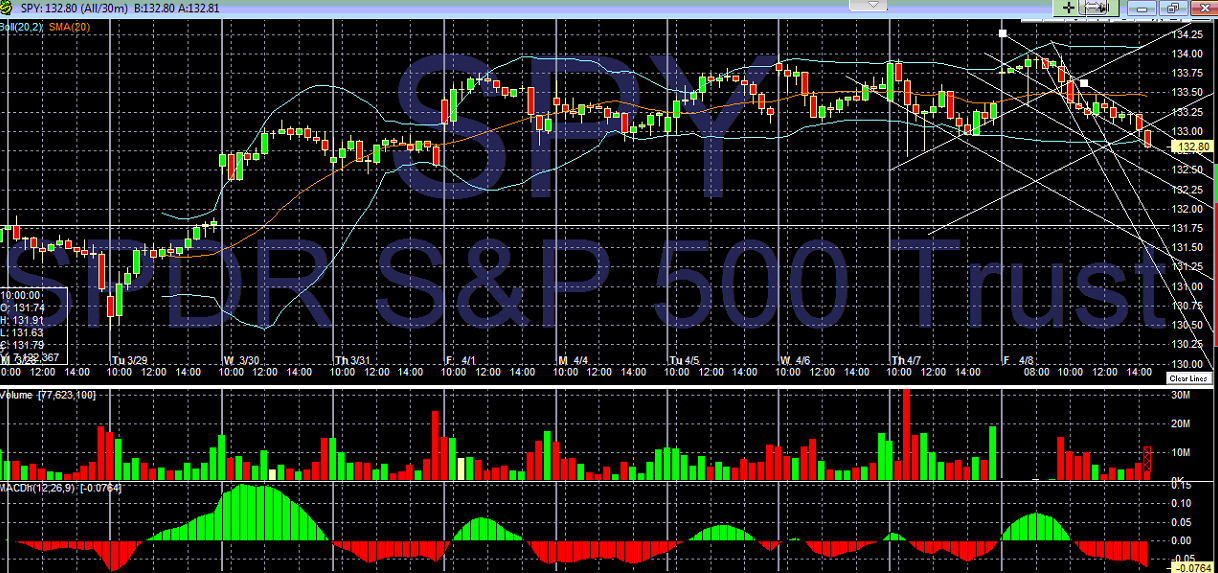
Task: Click the Tu 3/29 date label
Action: pyautogui.click(x=129, y=359)
